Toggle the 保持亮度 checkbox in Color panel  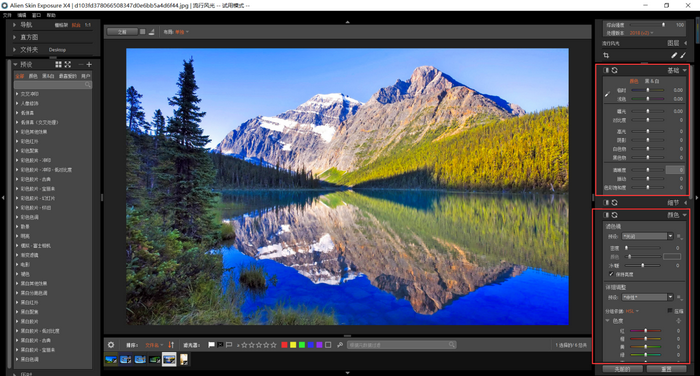(611, 274)
